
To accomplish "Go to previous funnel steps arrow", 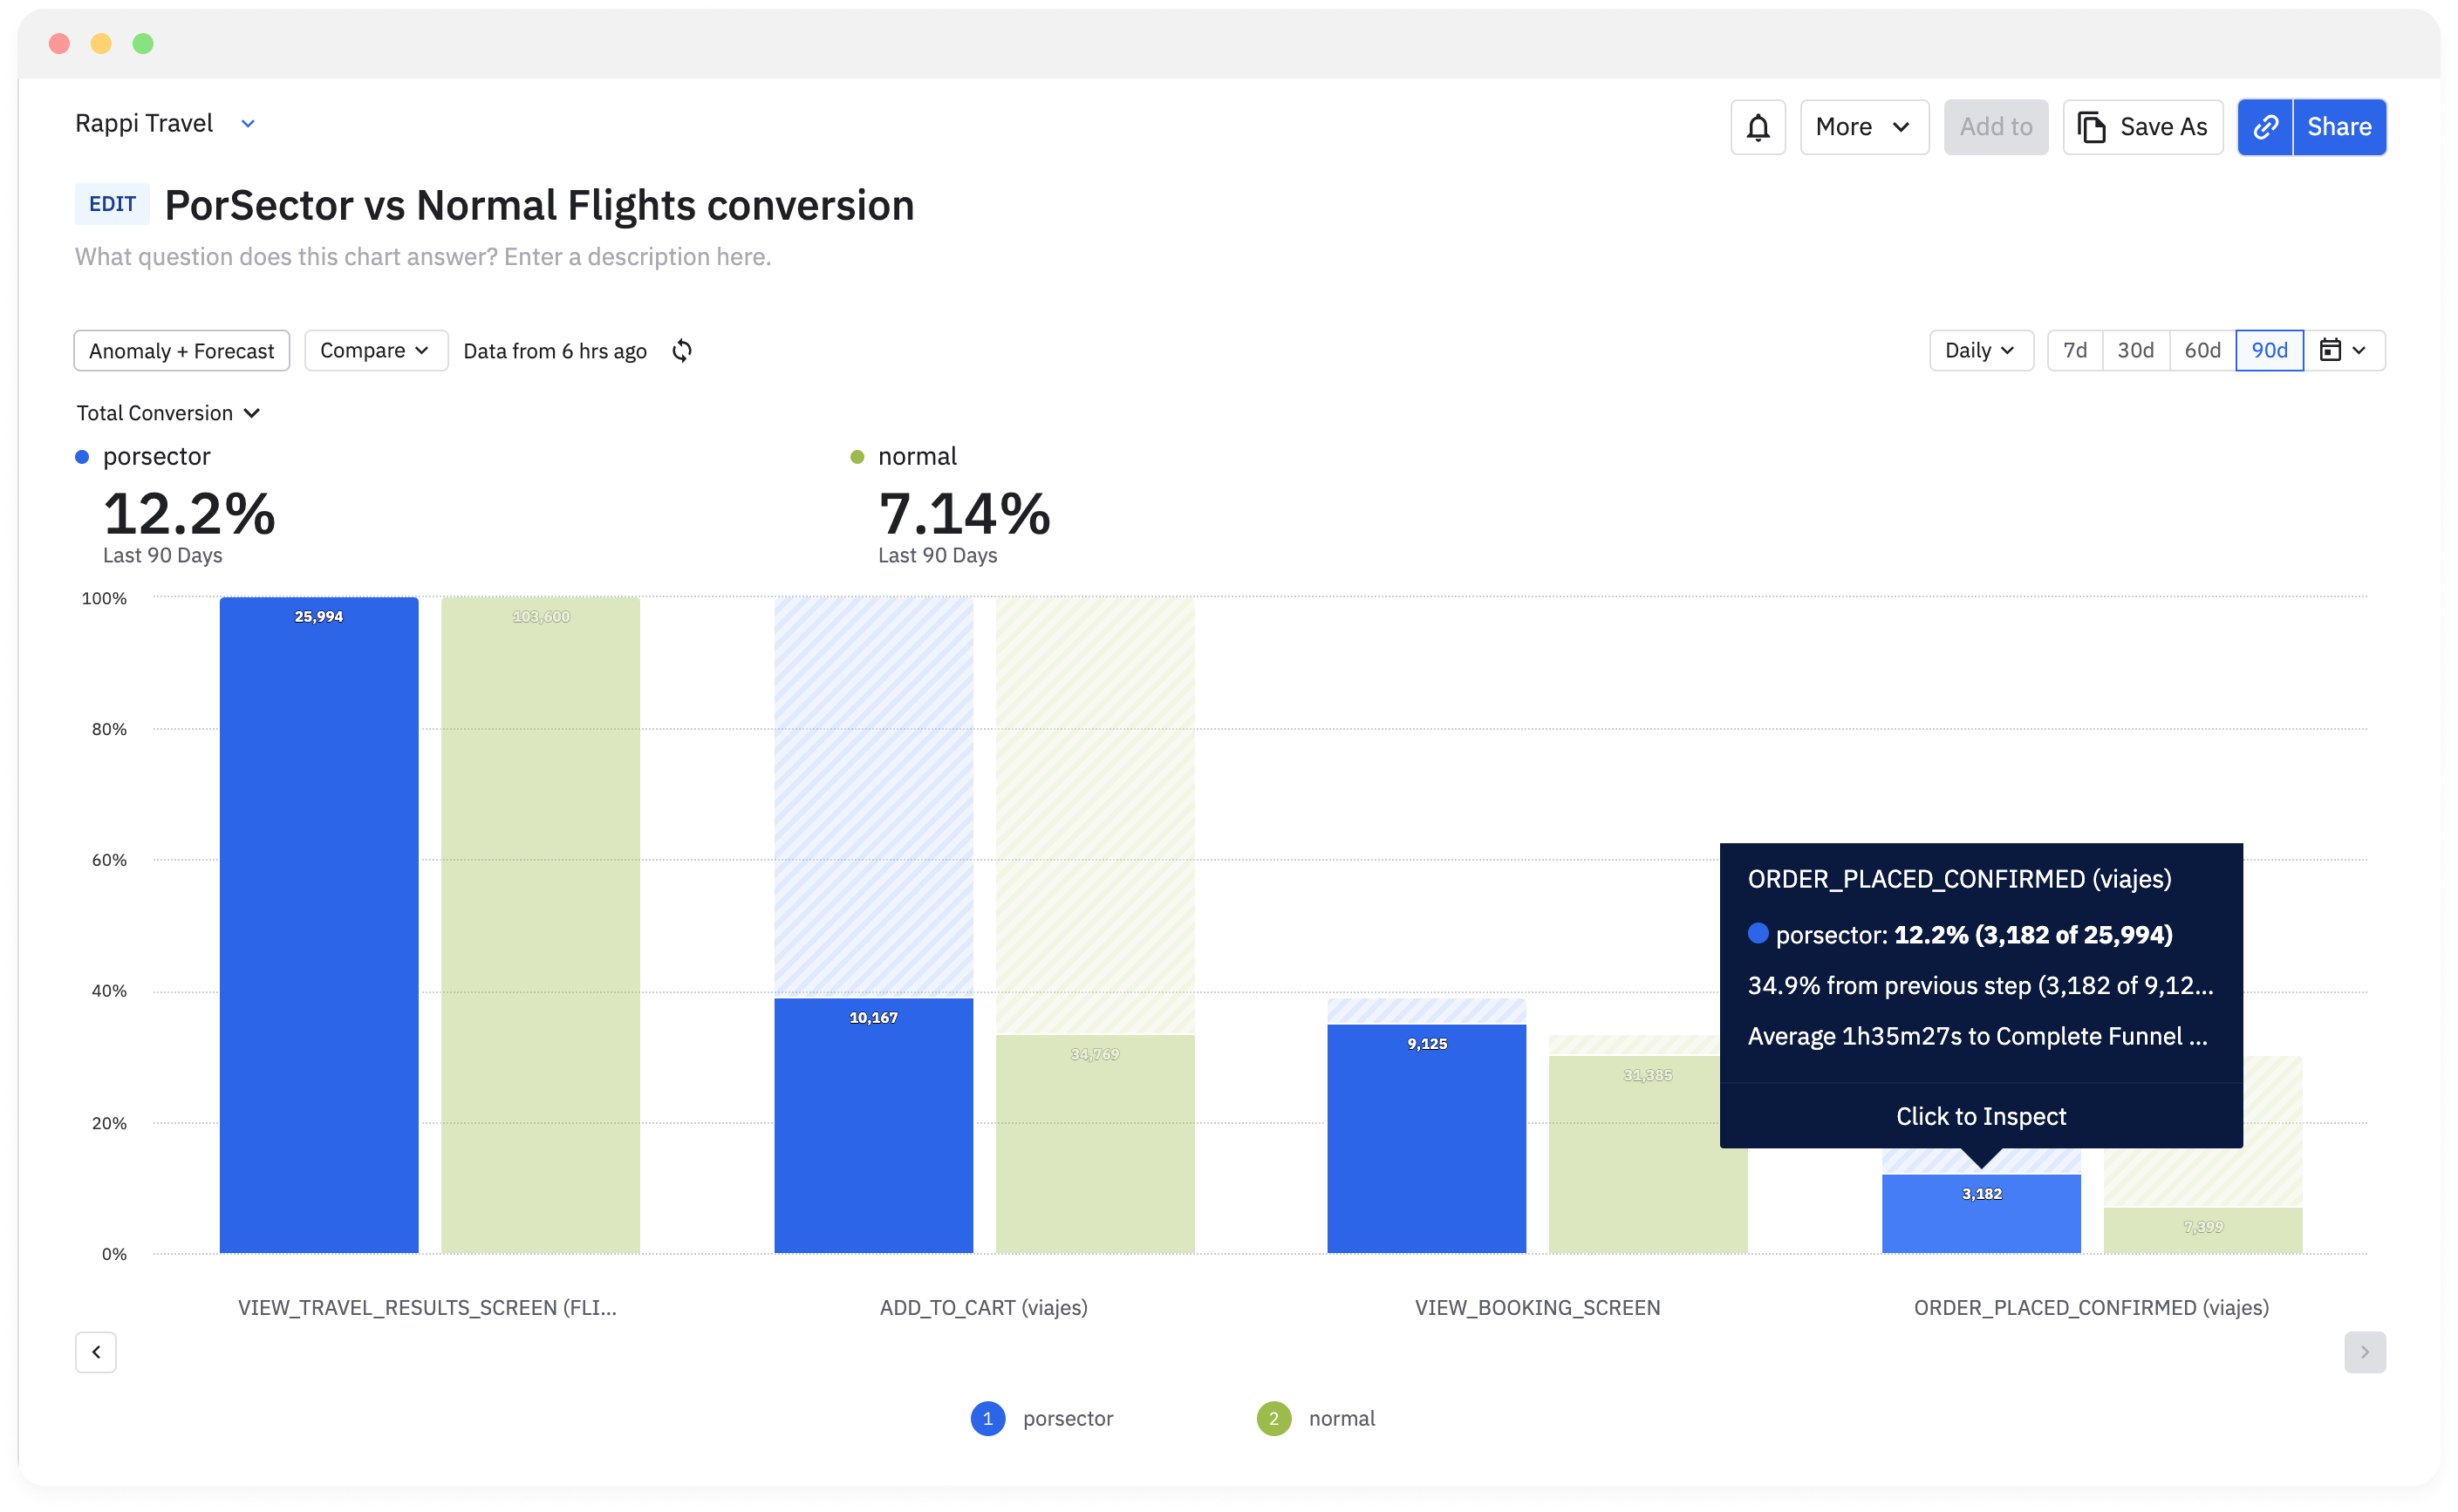I will point(96,1352).
